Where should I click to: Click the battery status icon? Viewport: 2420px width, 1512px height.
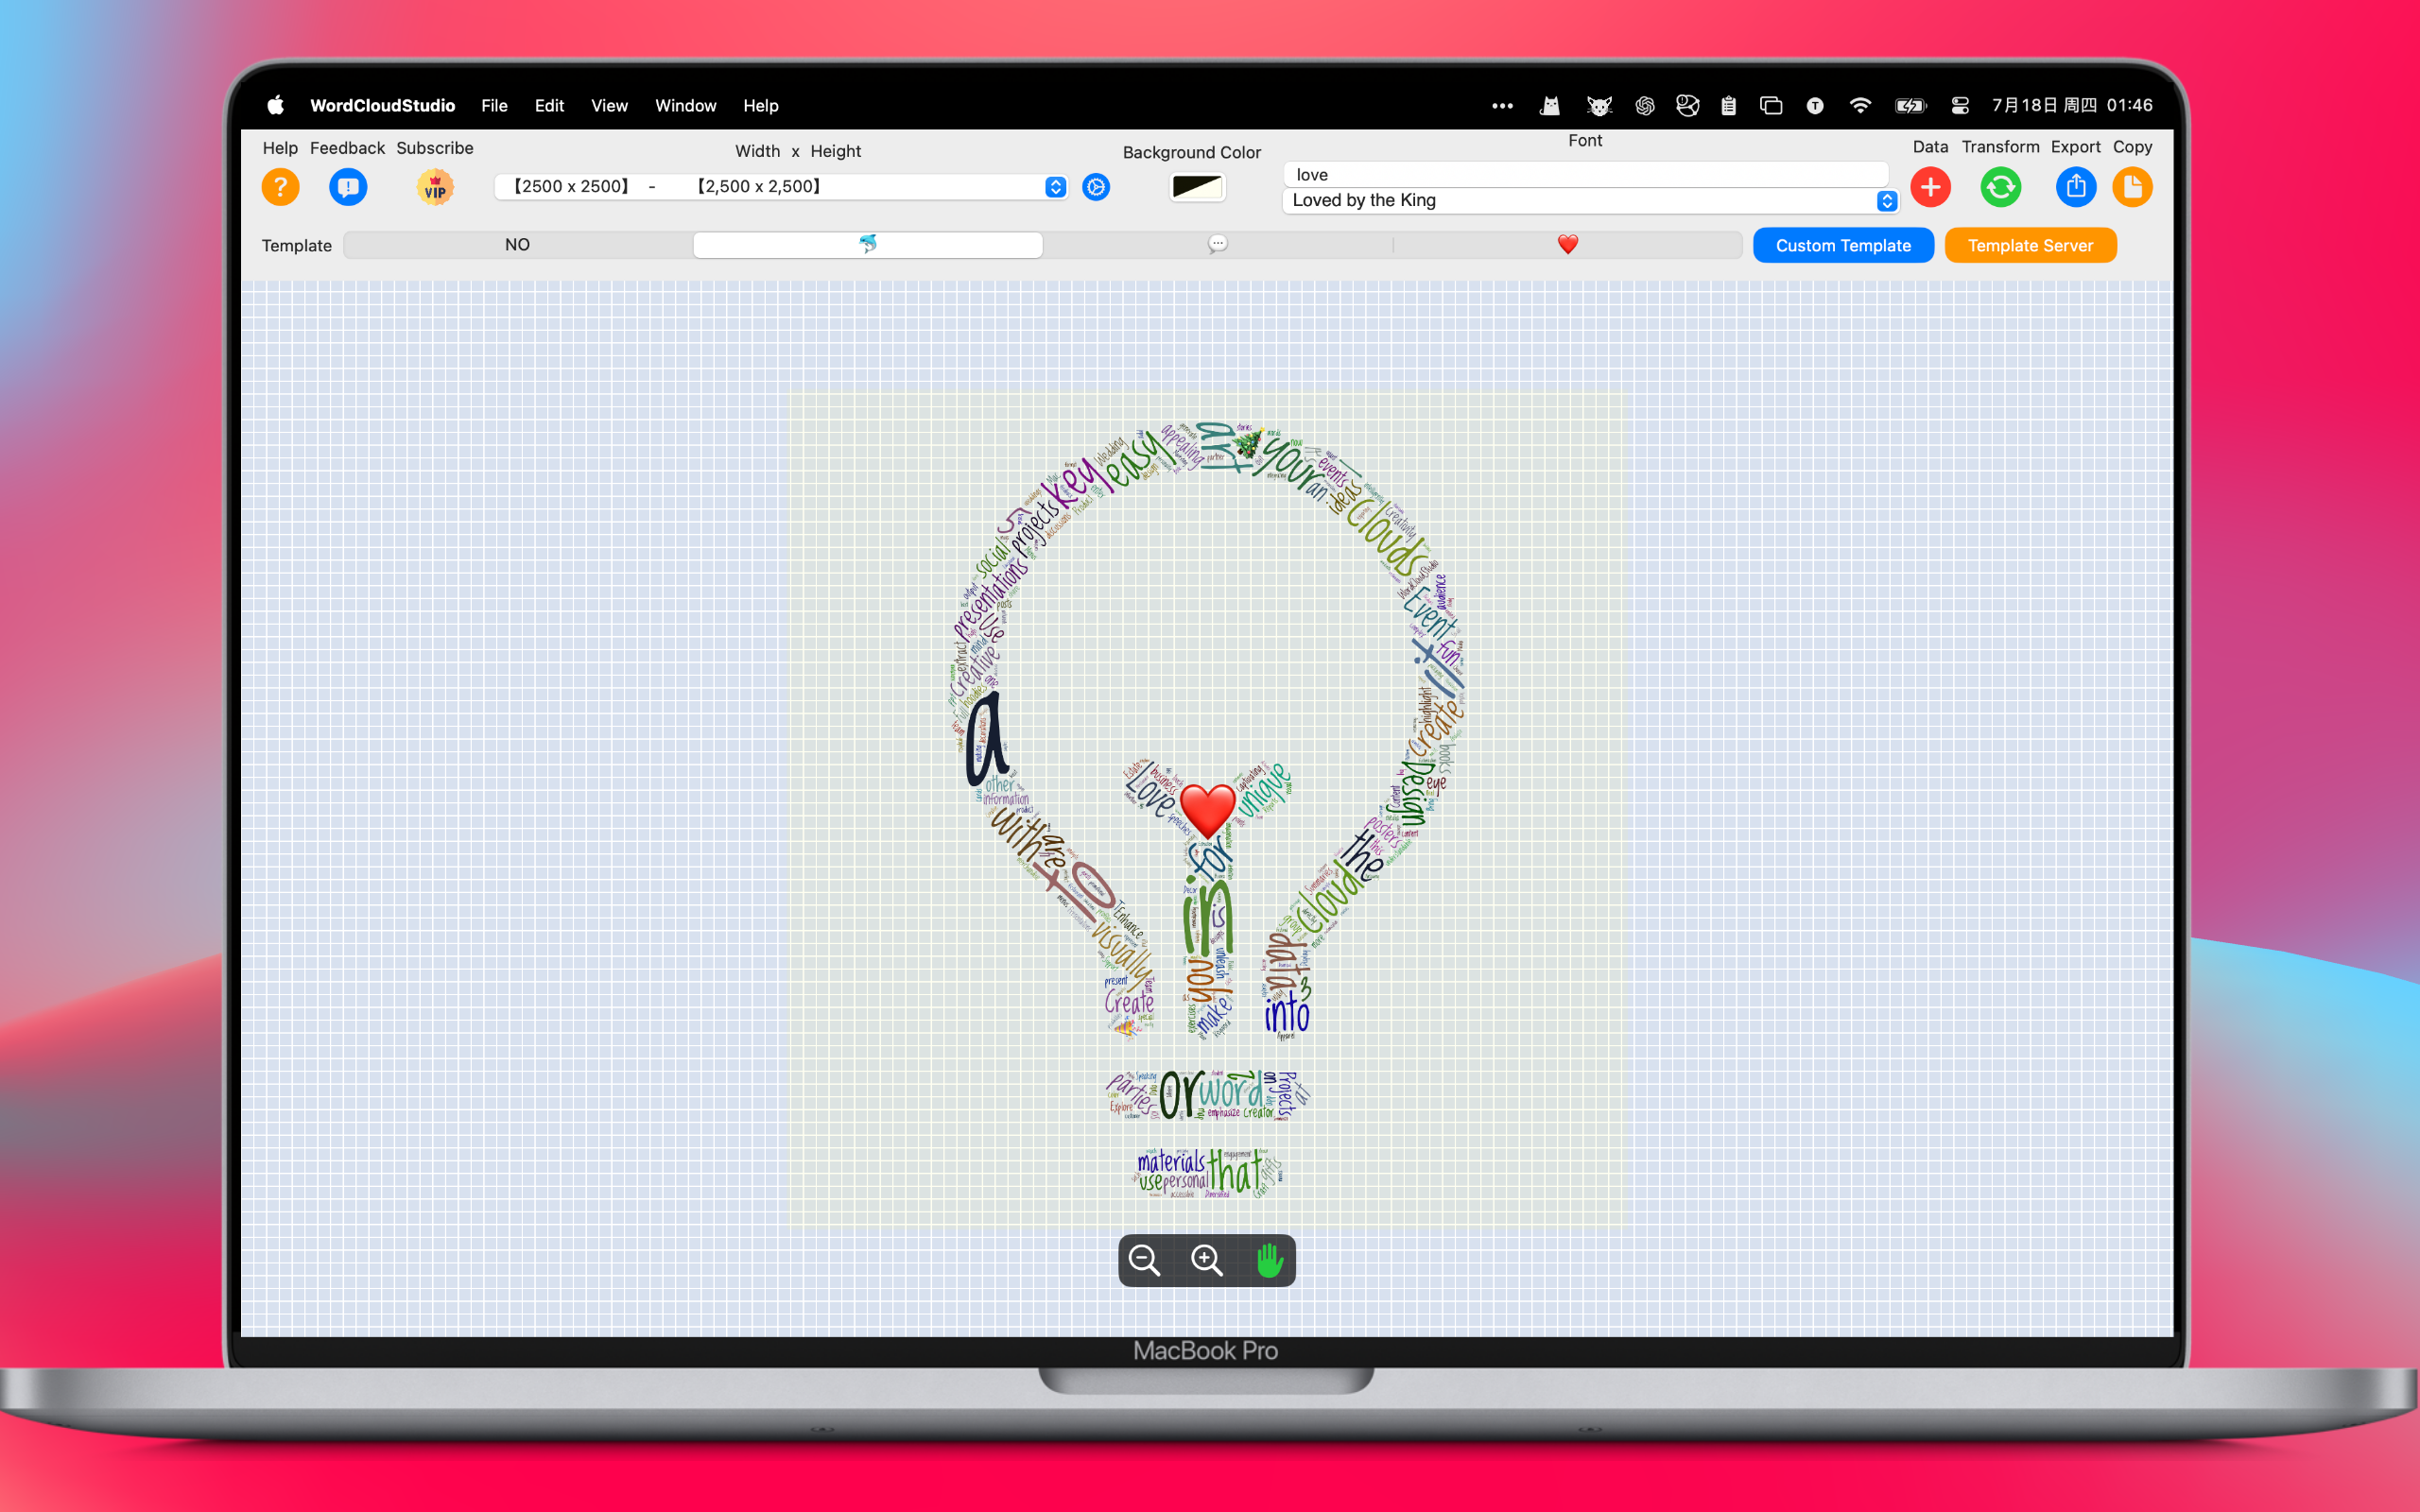pyautogui.click(x=1910, y=105)
